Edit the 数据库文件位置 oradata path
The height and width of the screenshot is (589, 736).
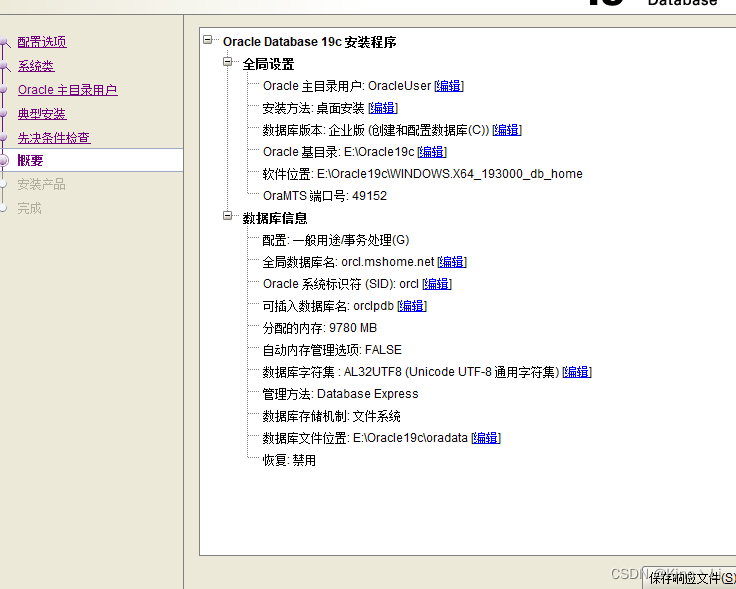(486, 438)
